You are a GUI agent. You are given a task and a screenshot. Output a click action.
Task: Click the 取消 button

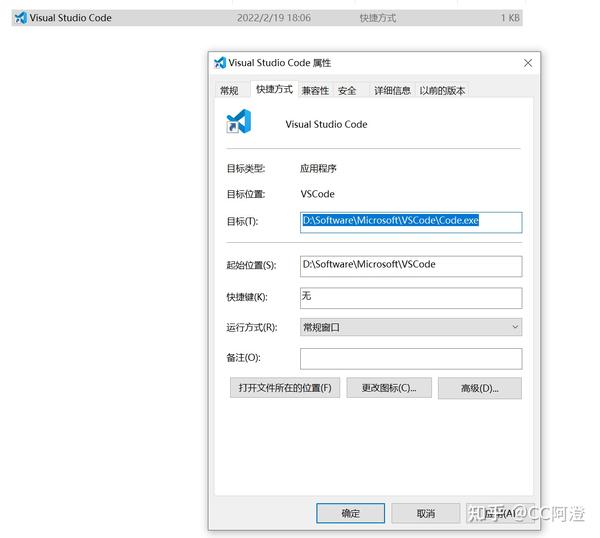click(426, 513)
